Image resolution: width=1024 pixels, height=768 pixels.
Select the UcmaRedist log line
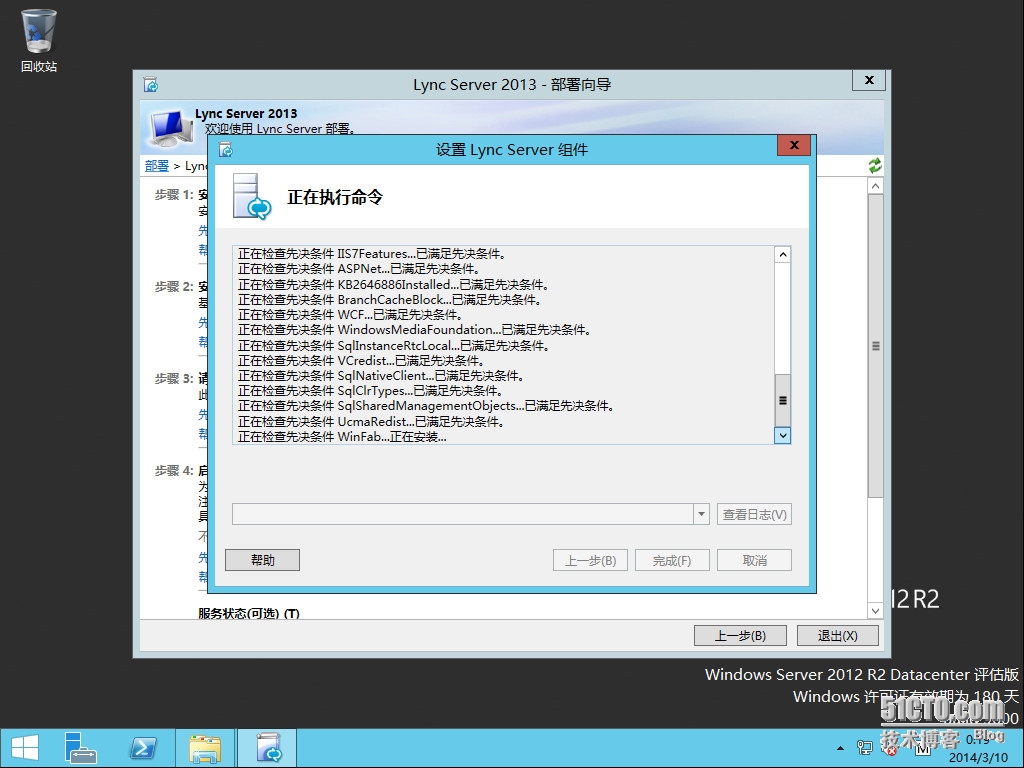tap(370, 421)
